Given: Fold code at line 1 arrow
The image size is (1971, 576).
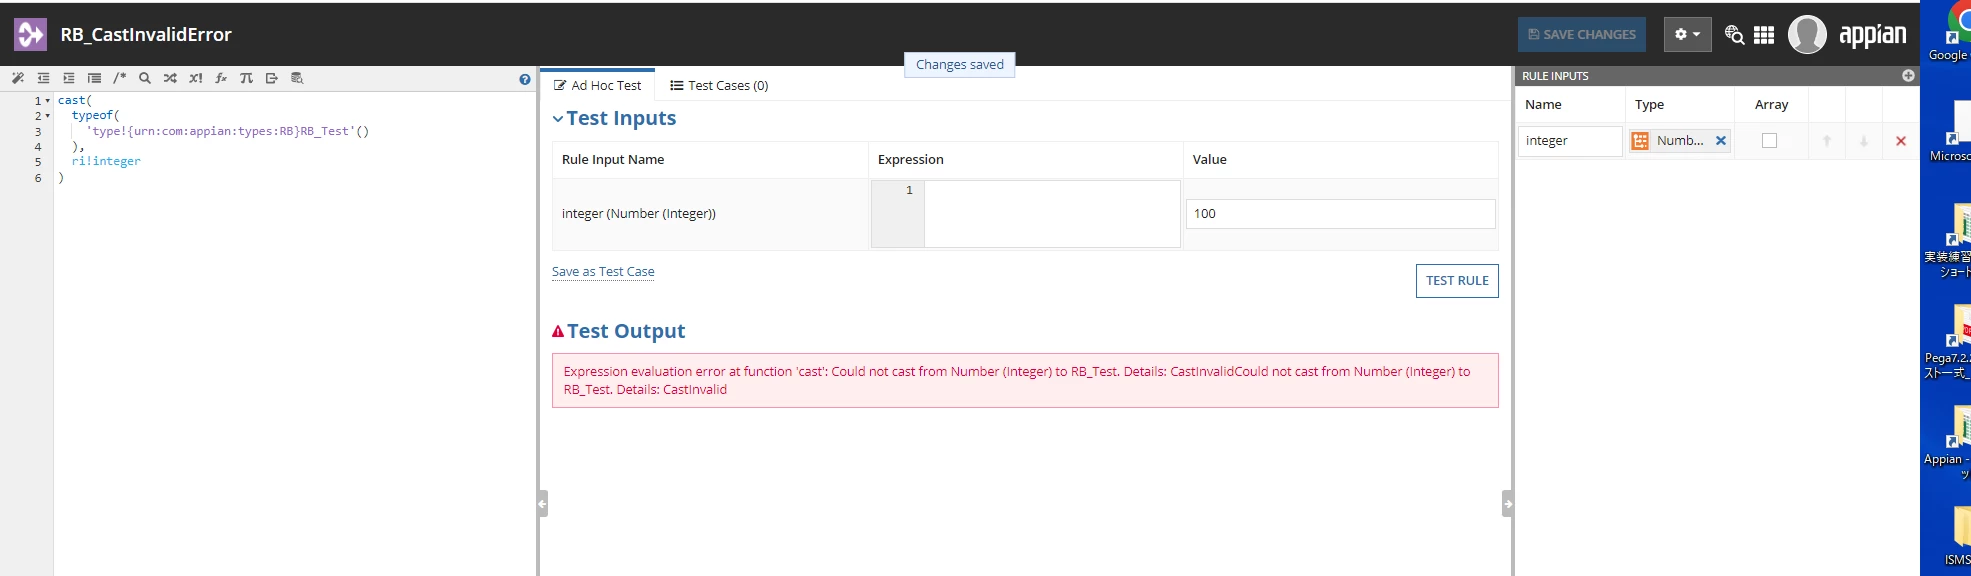Looking at the screenshot, I should [x=48, y=101].
